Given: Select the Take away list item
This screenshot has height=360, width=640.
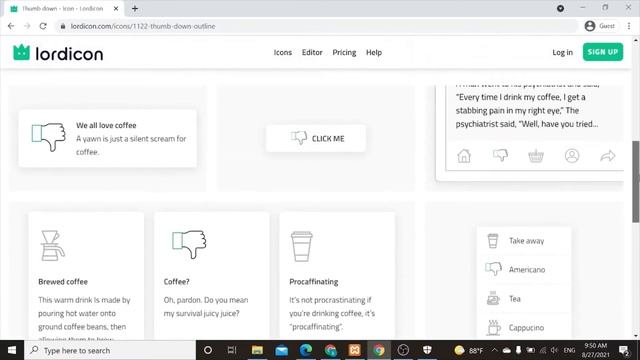Looking at the screenshot, I should point(524,241).
